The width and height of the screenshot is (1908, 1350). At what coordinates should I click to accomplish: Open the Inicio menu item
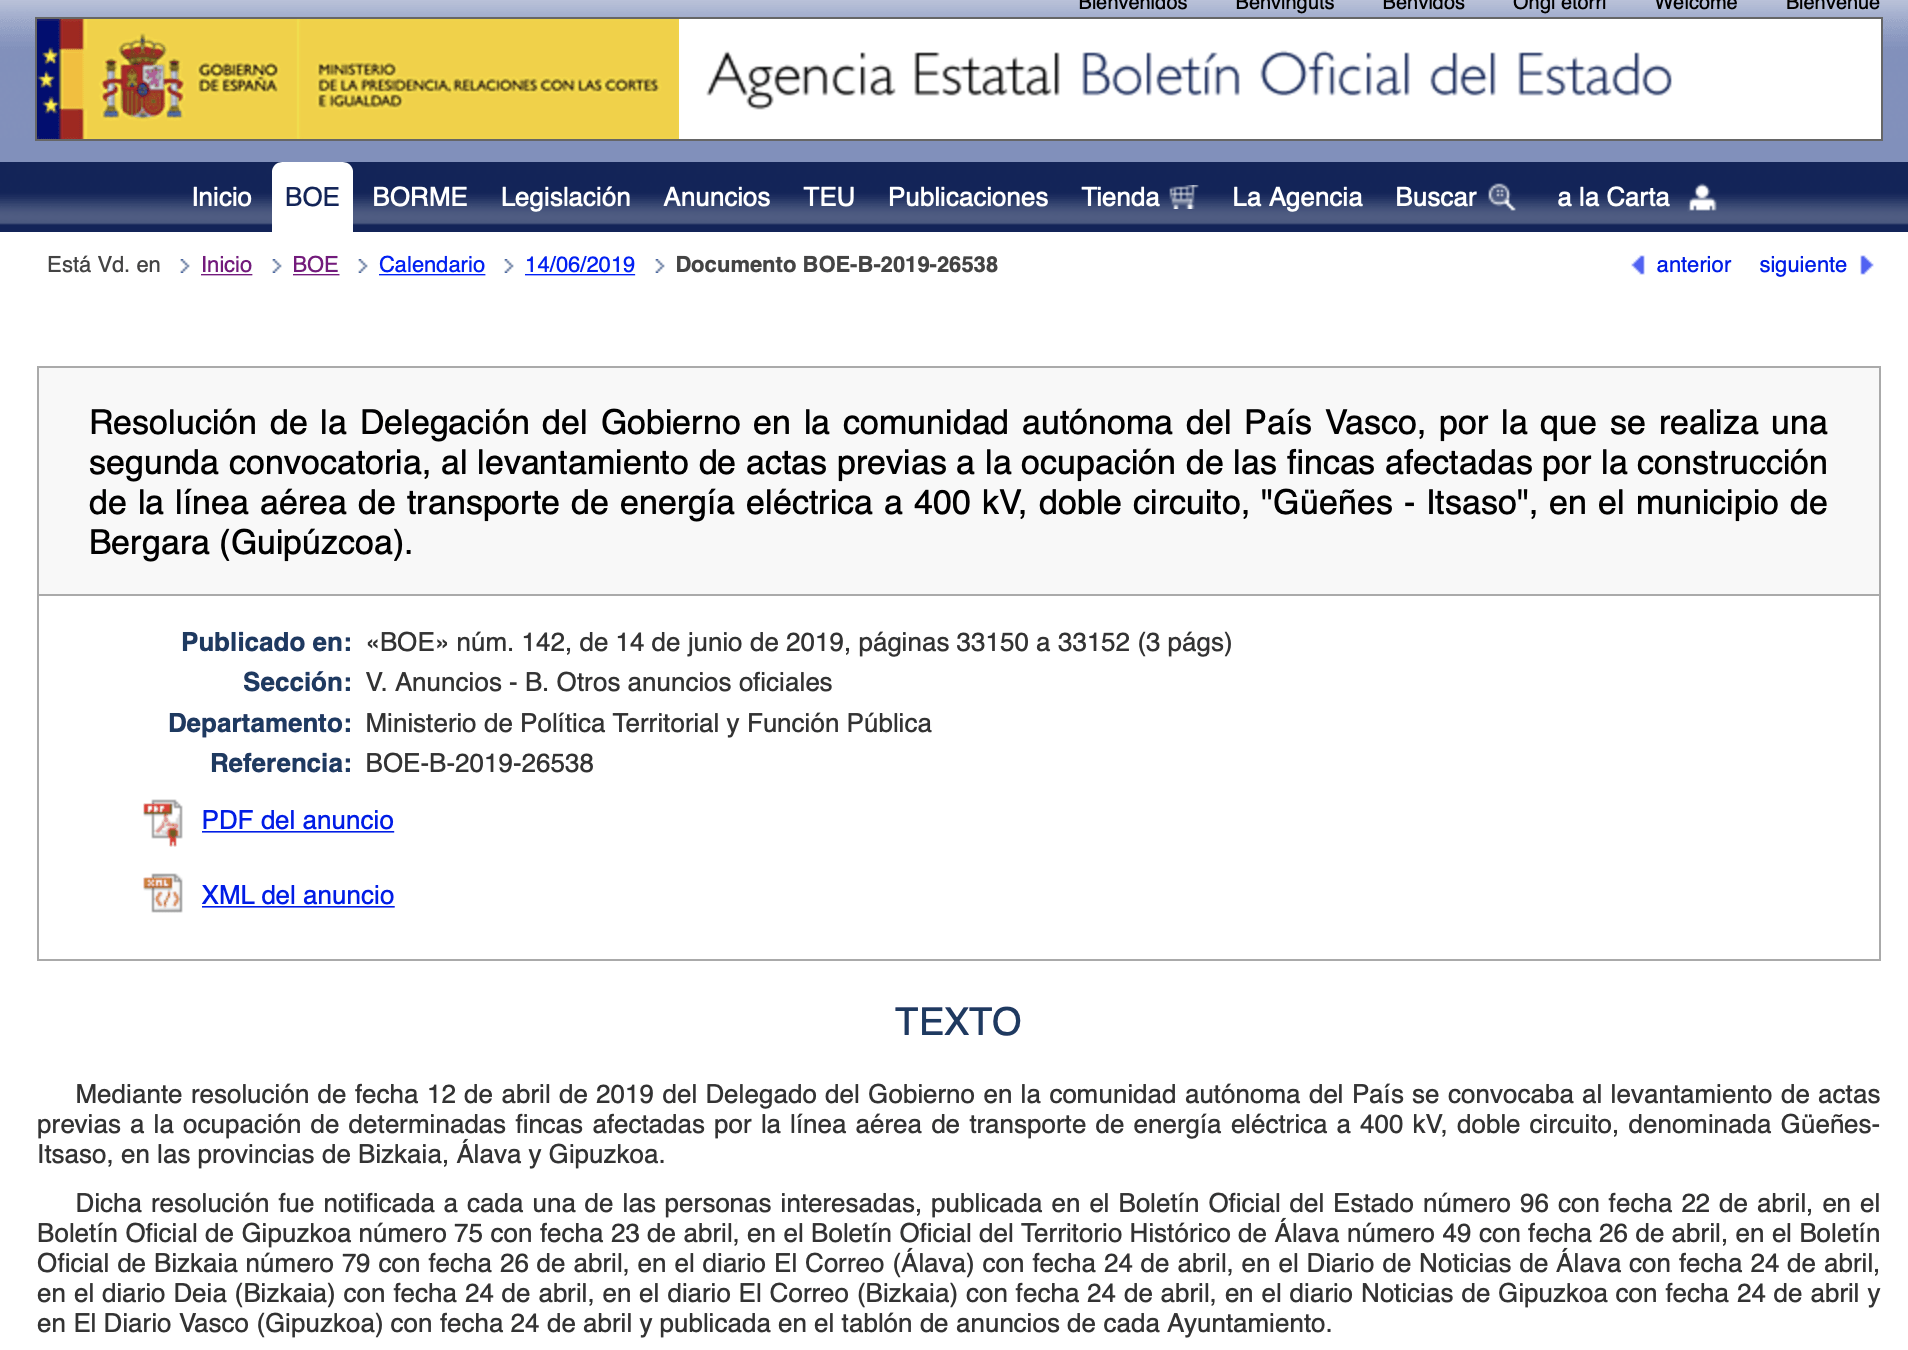[221, 197]
